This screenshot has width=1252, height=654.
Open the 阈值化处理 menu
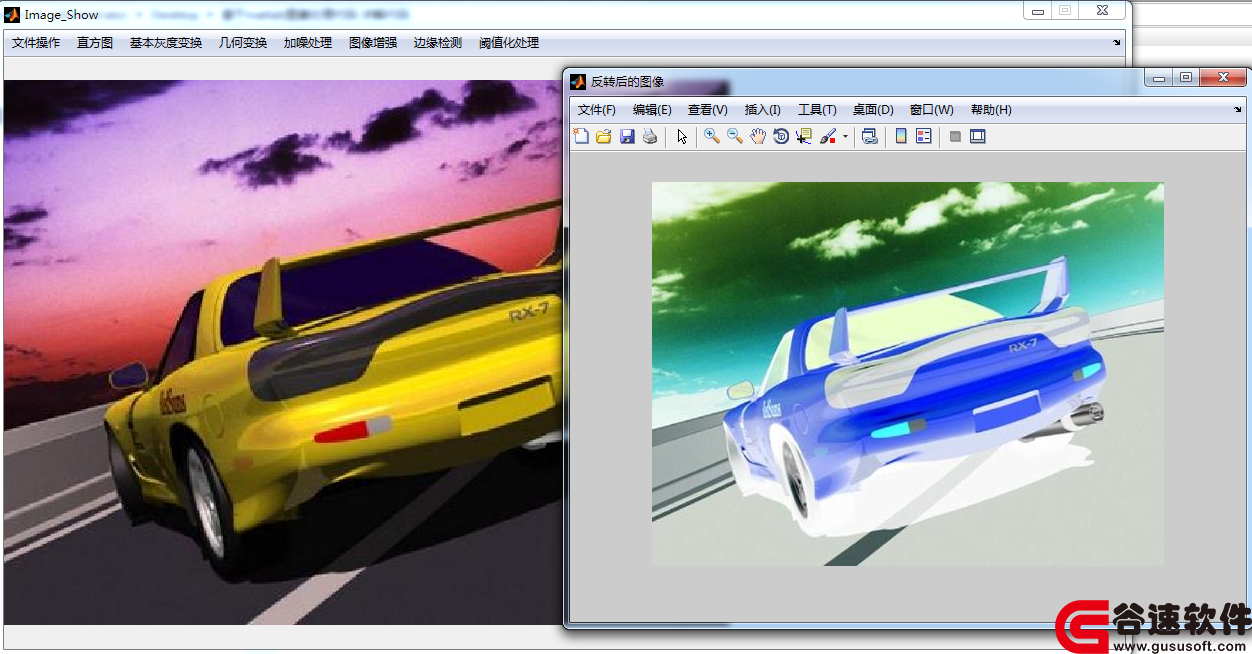pyautogui.click(x=509, y=43)
